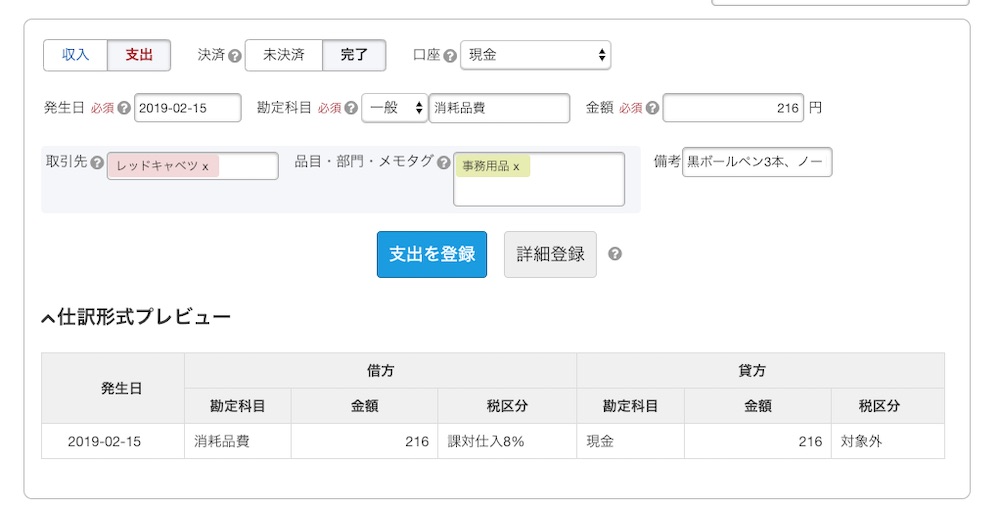The width and height of the screenshot is (1000, 509).
Task: Click the 金額 amount input field
Action: (732, 108)
